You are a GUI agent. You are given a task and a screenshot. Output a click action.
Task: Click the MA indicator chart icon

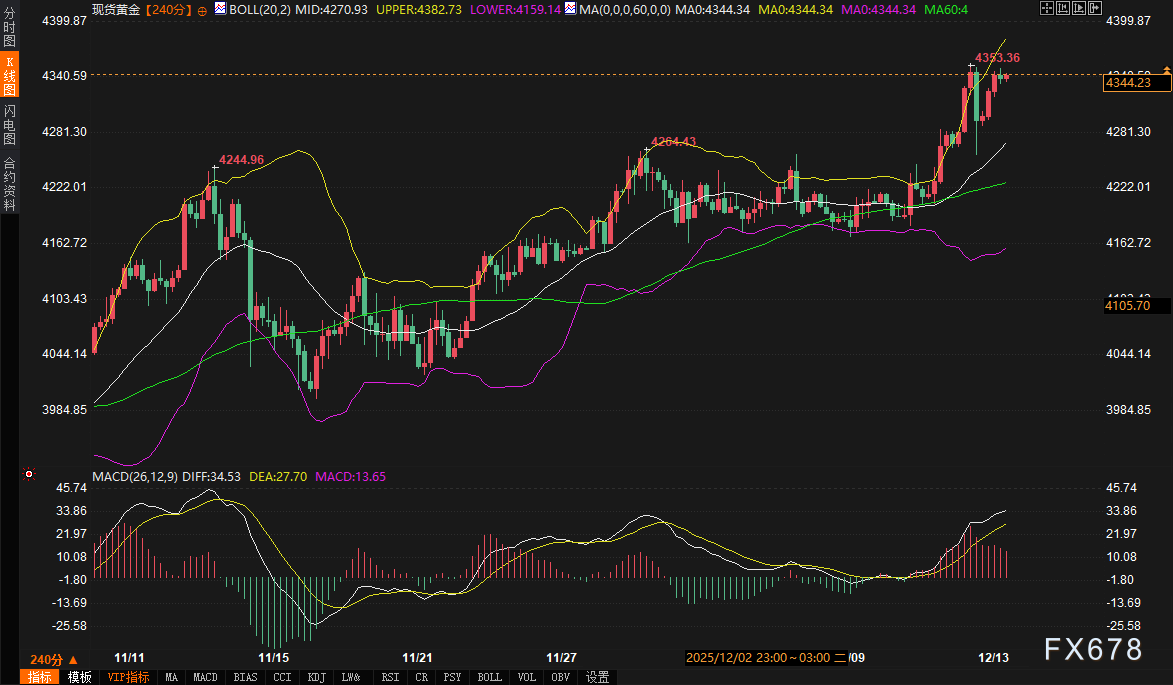click(570, 9)
